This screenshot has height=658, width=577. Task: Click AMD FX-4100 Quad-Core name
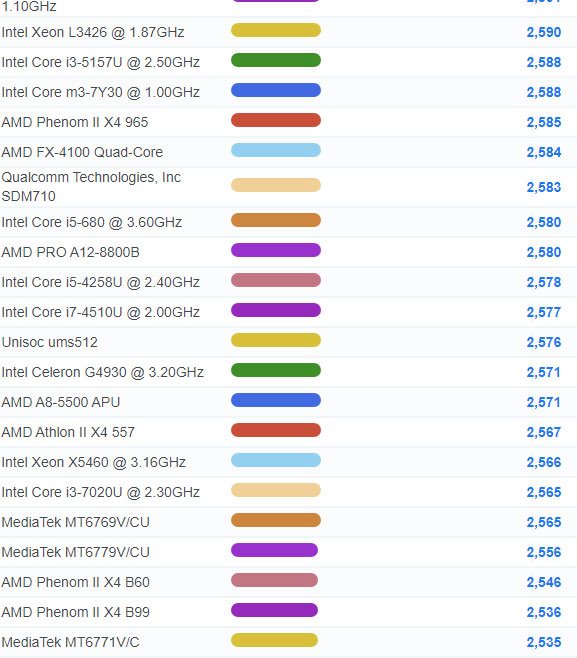point(82,152)
